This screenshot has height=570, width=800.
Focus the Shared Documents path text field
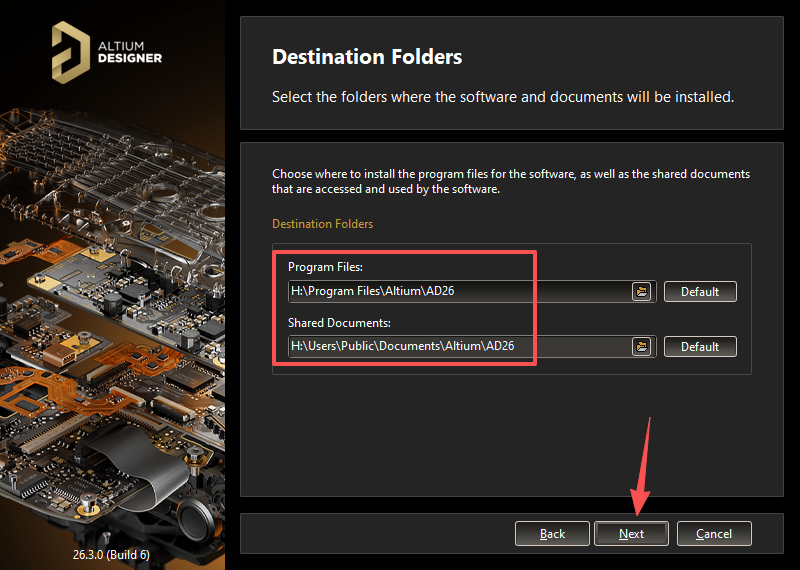pyautogui.click(x=458, y=346)
